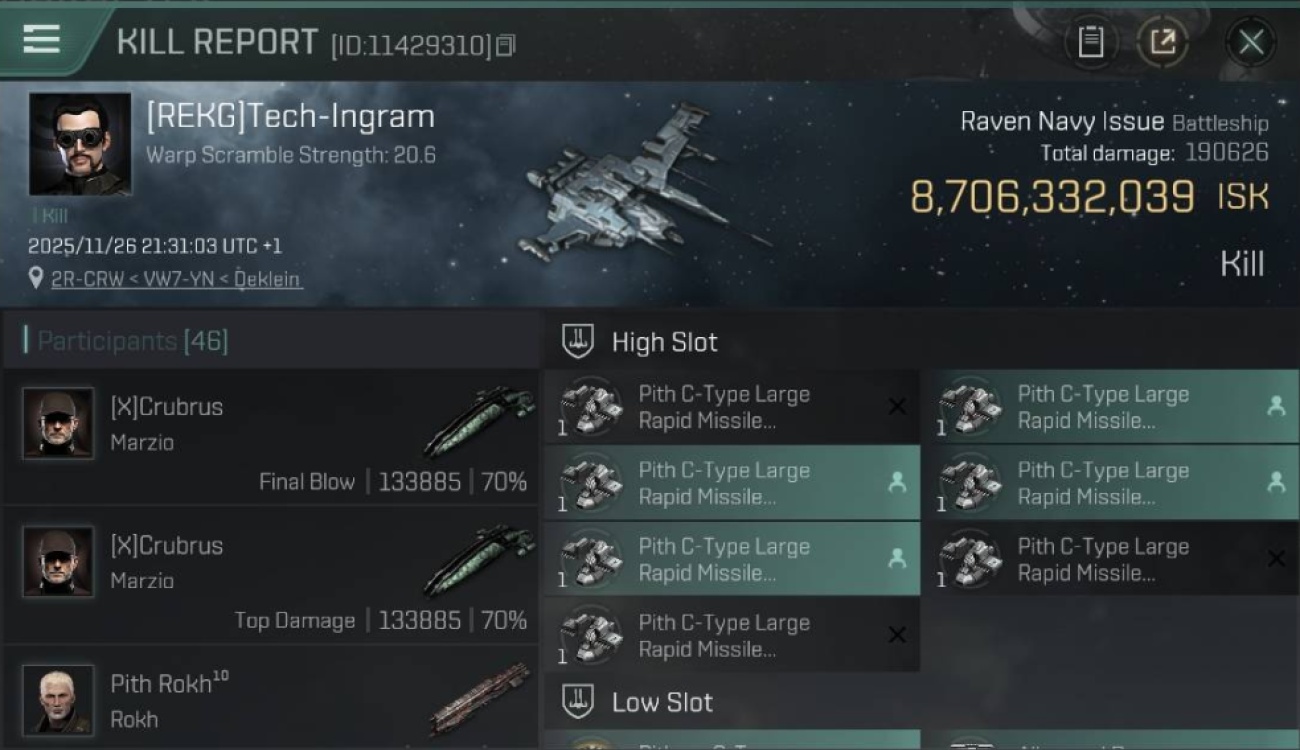
Task: Click the Low Slot section icon
Action: pyautogui.click(x=578, y=702)
